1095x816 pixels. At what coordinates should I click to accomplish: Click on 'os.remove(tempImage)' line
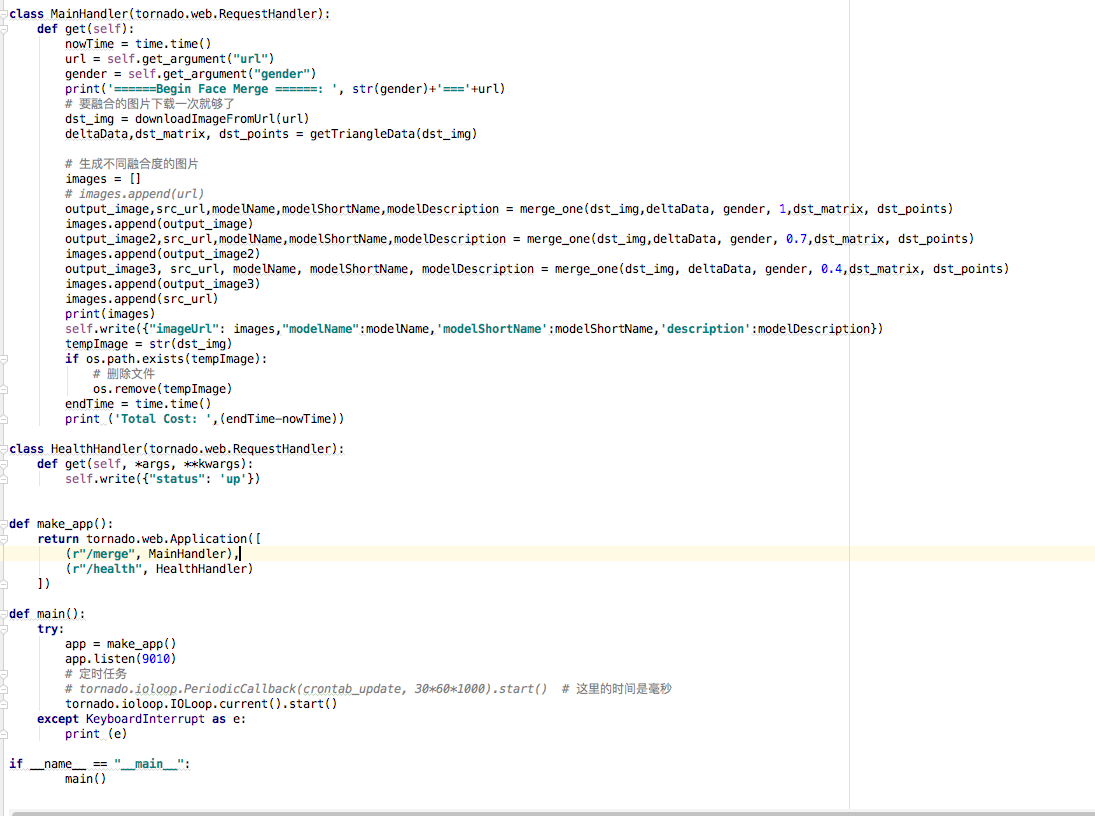tap(163, 389)
